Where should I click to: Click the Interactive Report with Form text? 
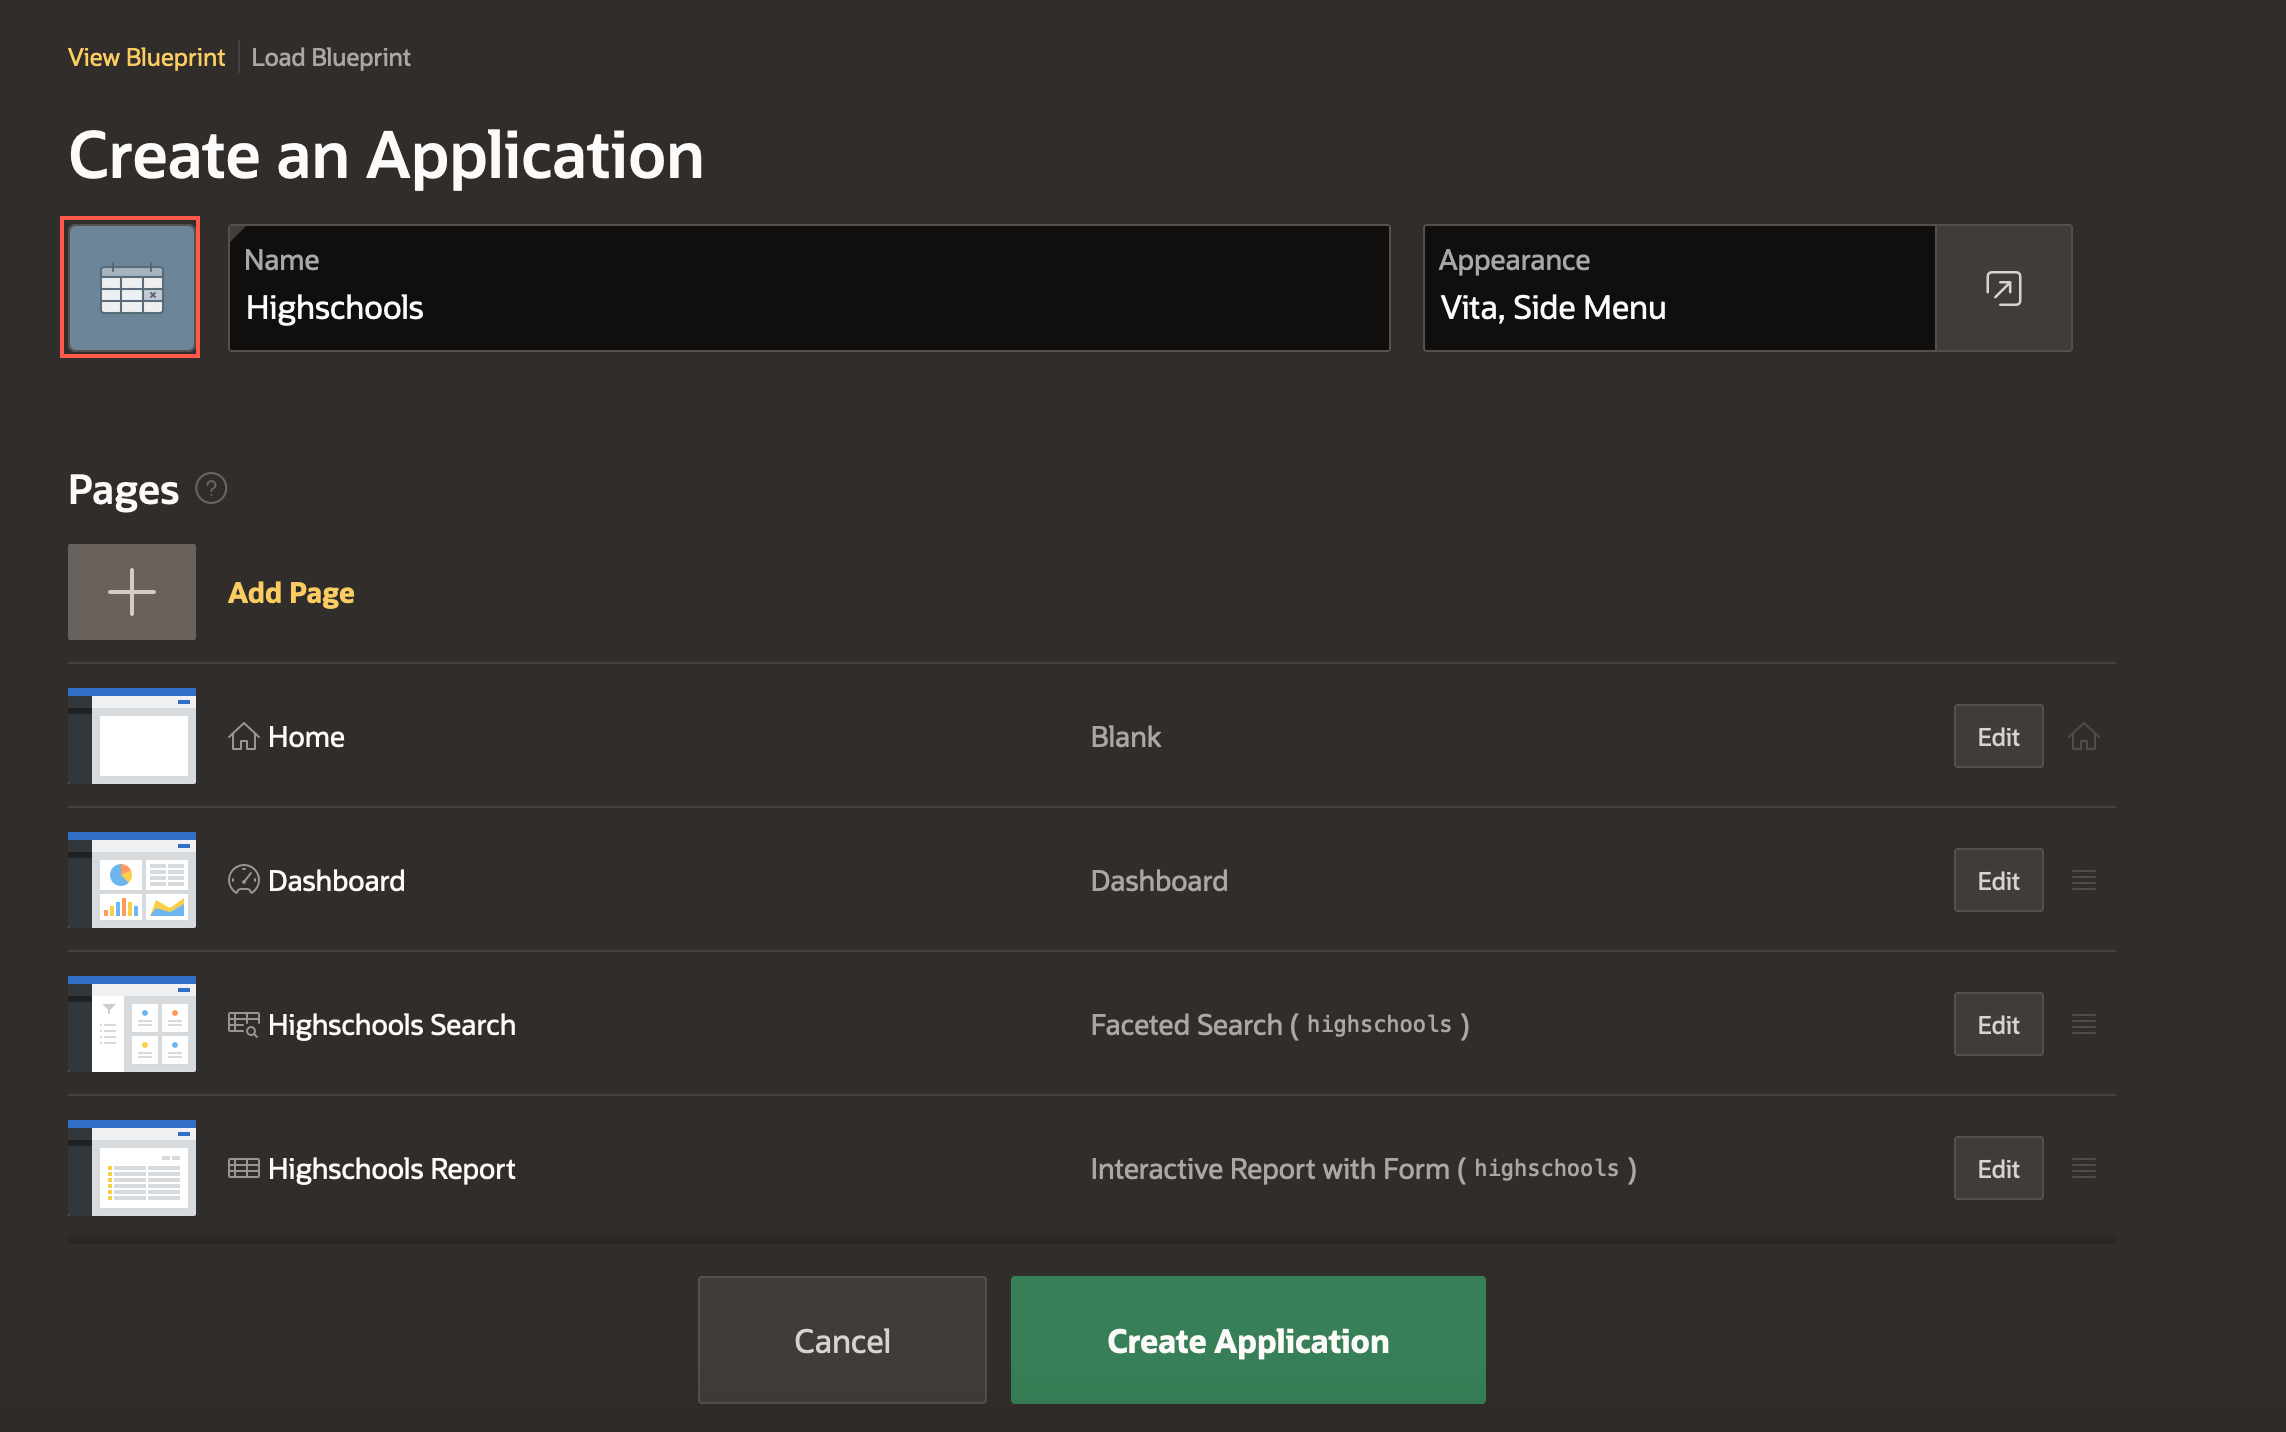[1363, 1169]
